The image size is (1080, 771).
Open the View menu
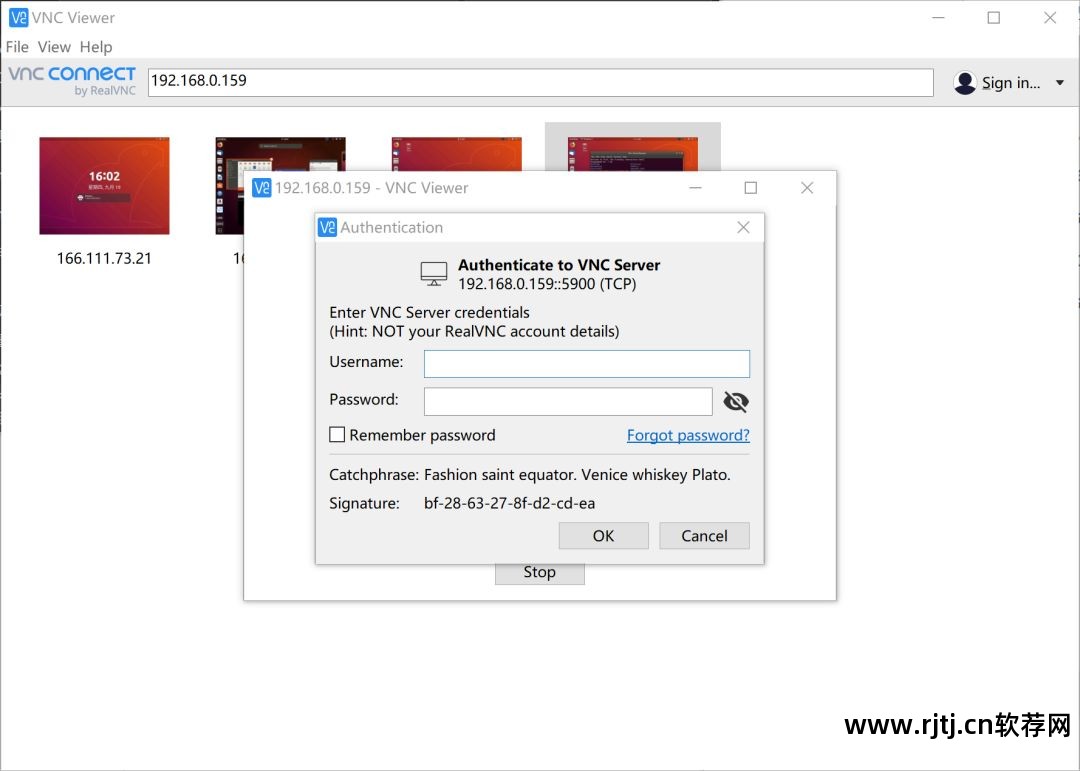(54, 47)
